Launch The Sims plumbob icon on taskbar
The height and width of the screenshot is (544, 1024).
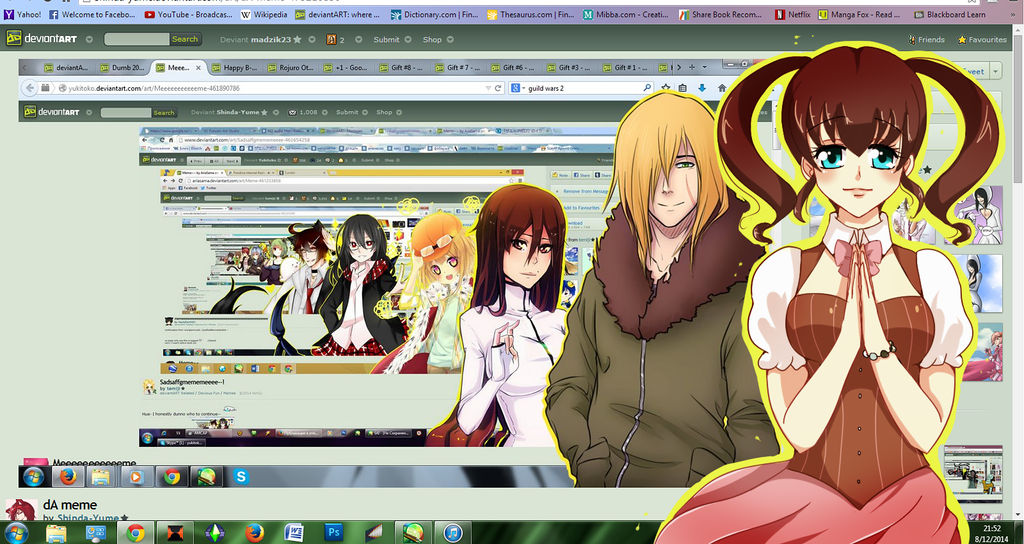(x=215, y=533)
